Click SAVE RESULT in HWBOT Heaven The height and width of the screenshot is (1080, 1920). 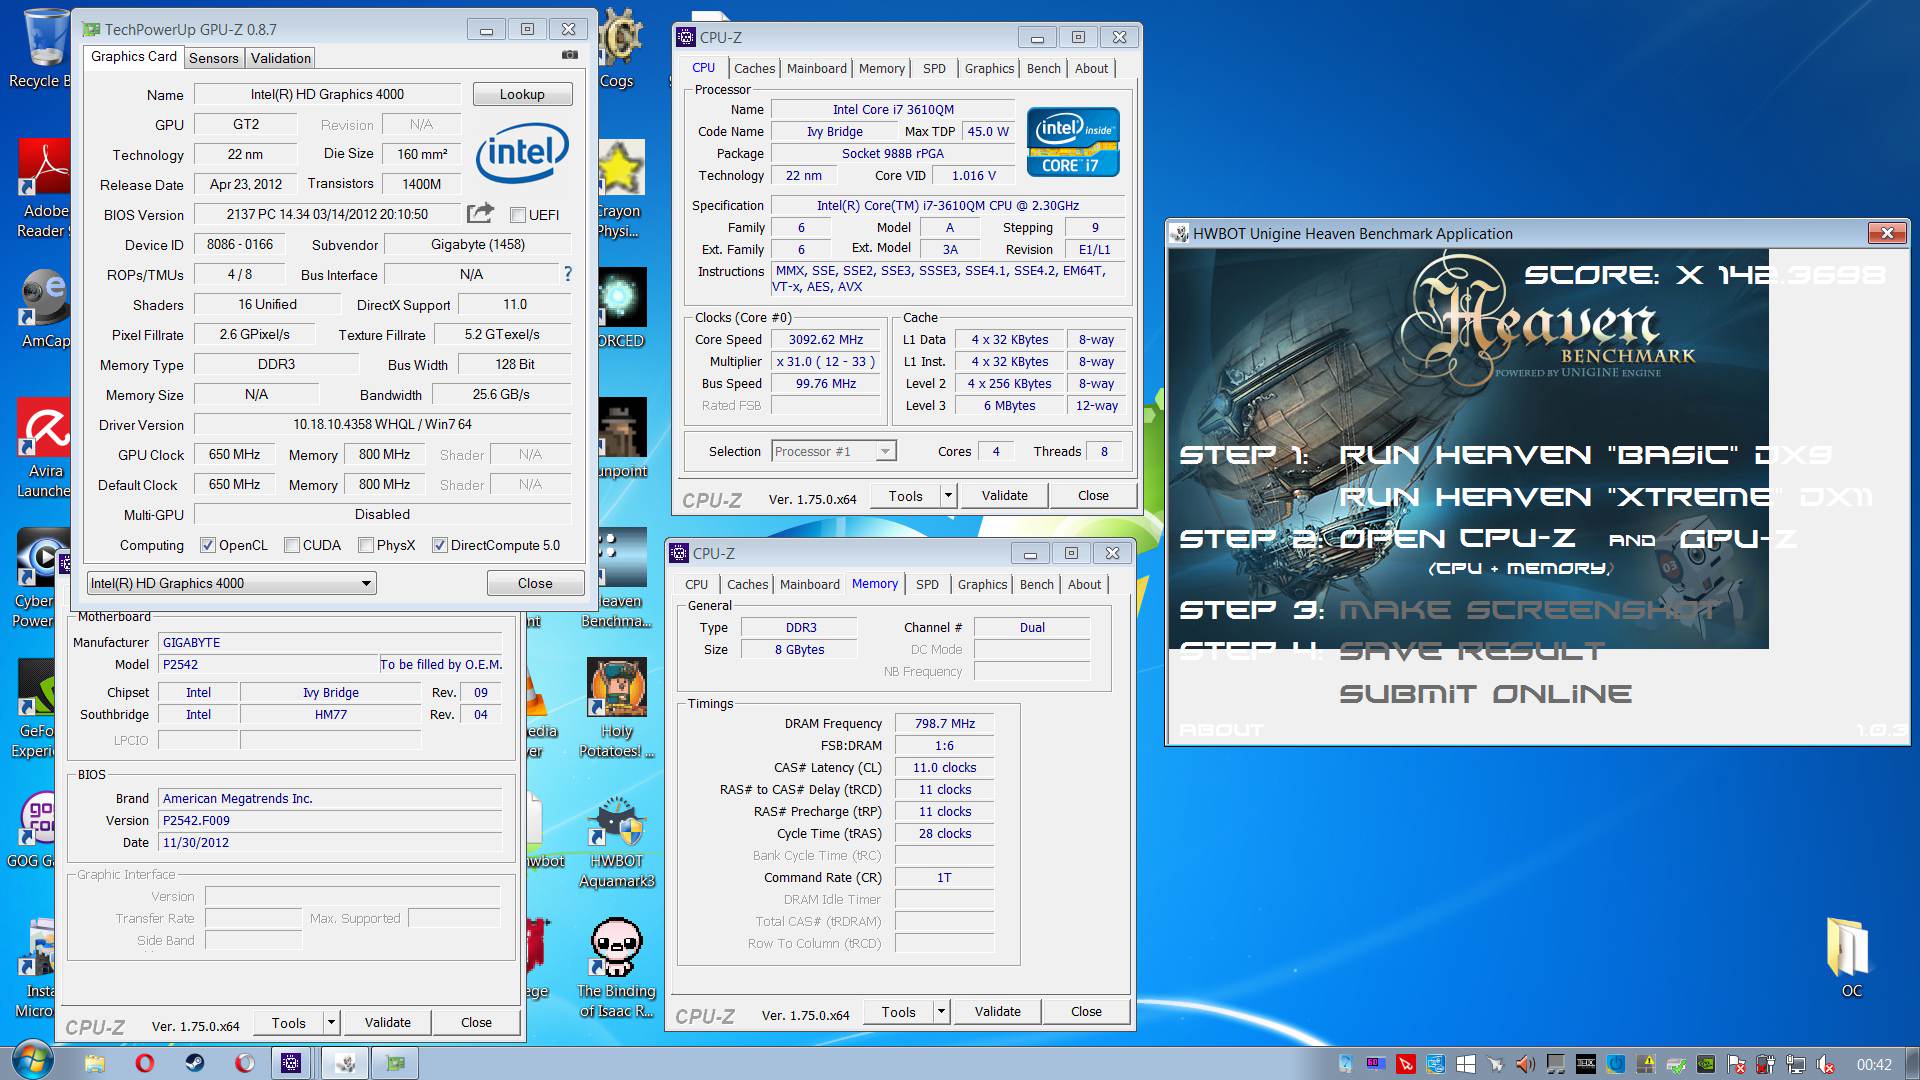pyautogui.click(x=1472, y=652)
